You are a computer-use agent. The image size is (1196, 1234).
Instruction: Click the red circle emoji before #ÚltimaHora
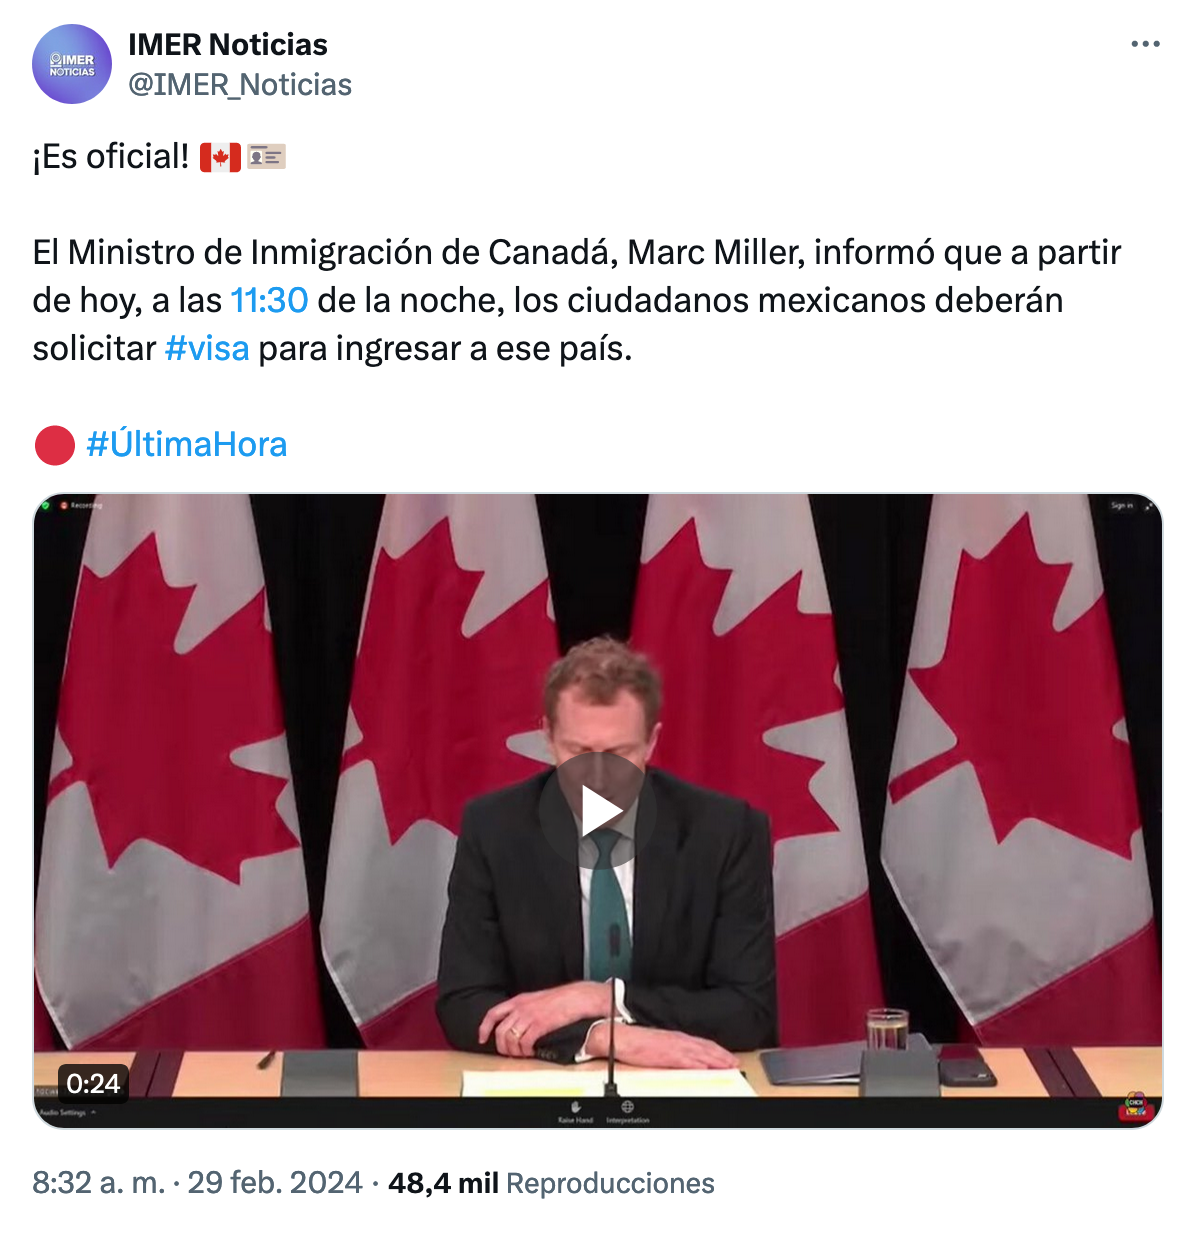(x=55, y=445)
